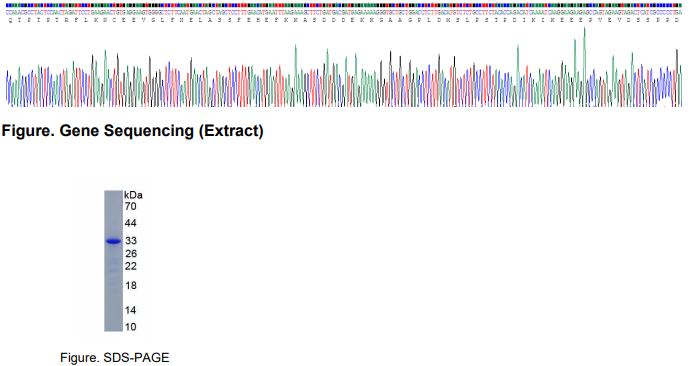Click the kDa unit label
The height and width of the screenshot is (366, 695).
133,195
